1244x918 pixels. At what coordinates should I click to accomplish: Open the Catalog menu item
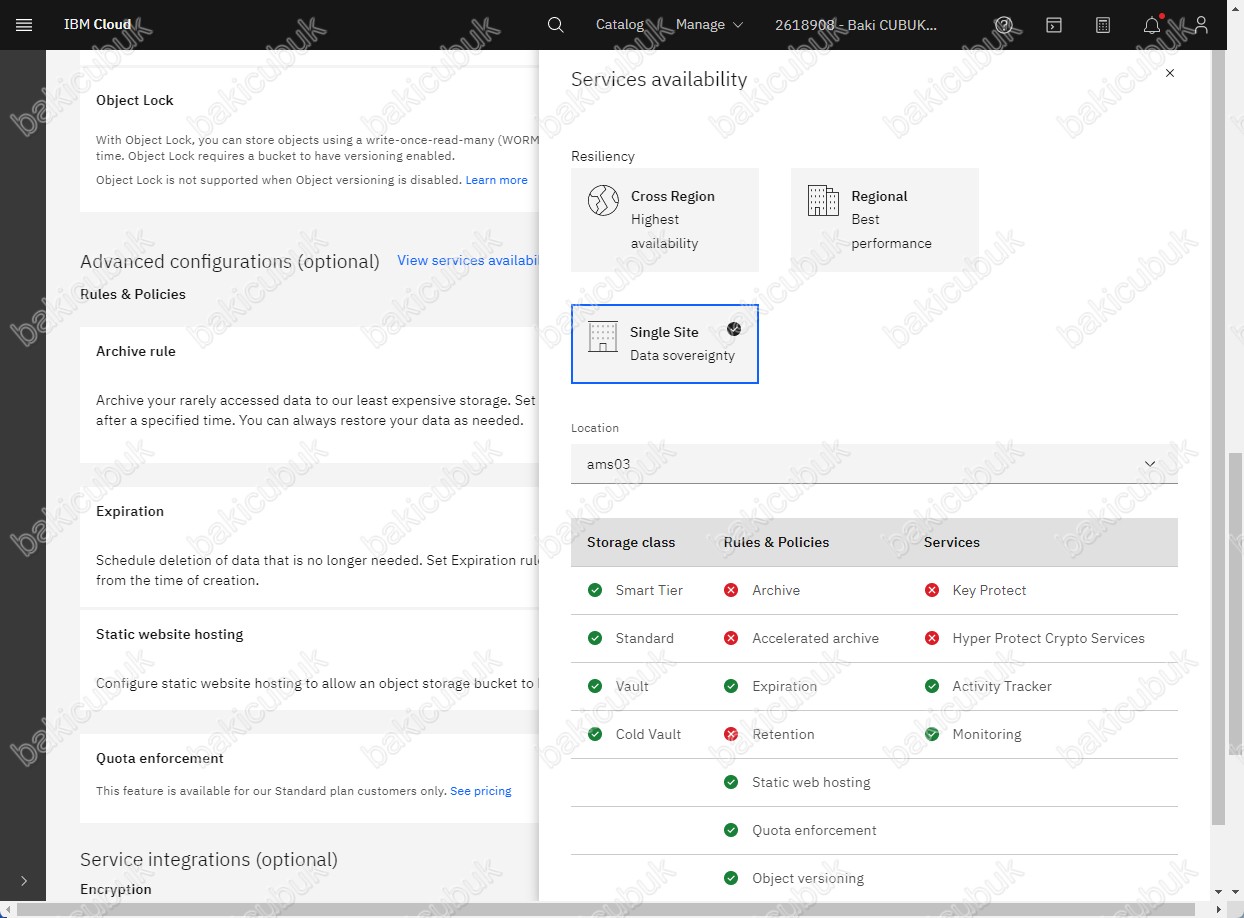(x=620, y=25)
